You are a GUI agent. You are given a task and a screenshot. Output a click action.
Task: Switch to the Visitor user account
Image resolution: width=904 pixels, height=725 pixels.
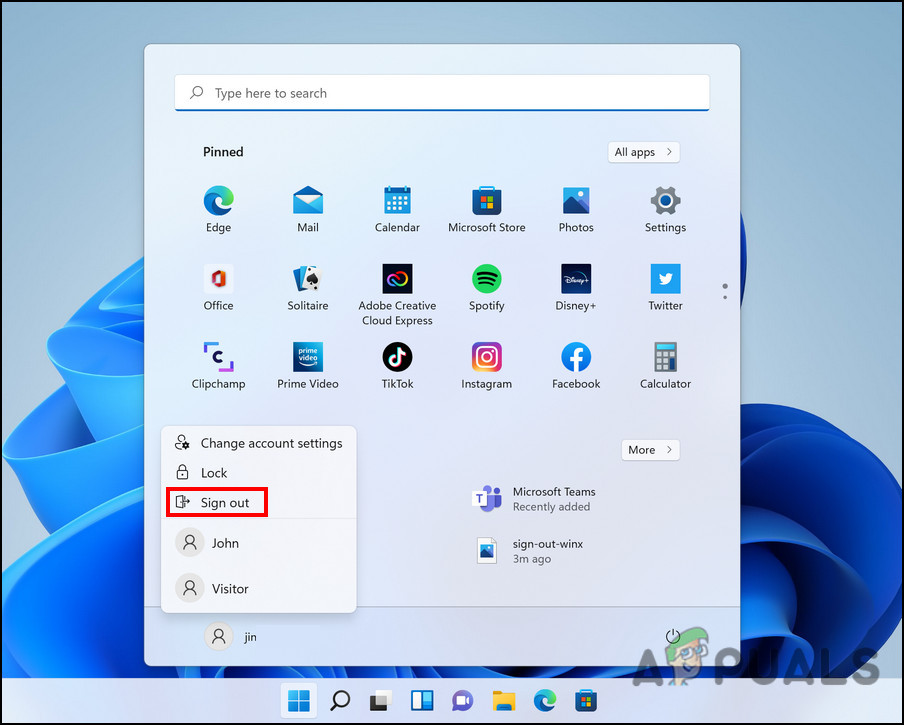[259, 588]
